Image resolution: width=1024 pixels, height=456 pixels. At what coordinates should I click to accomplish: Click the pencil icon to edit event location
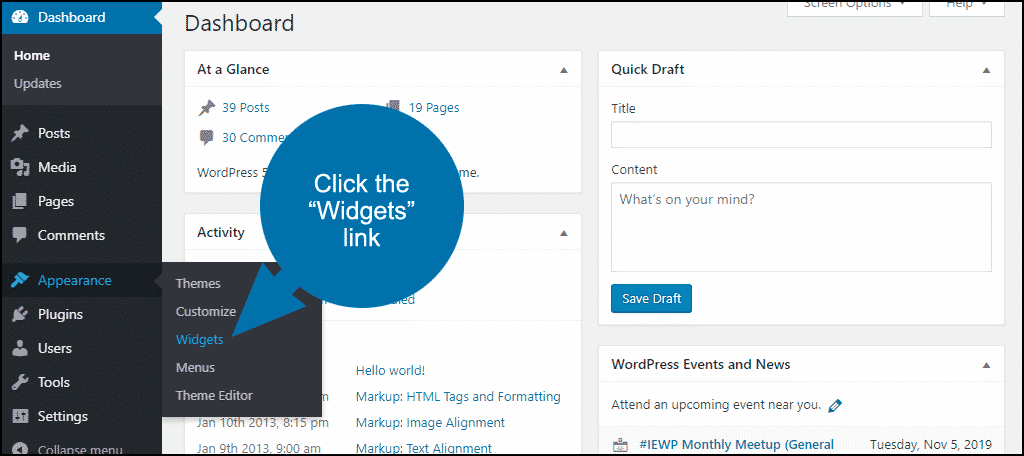(x=834, y=406)
